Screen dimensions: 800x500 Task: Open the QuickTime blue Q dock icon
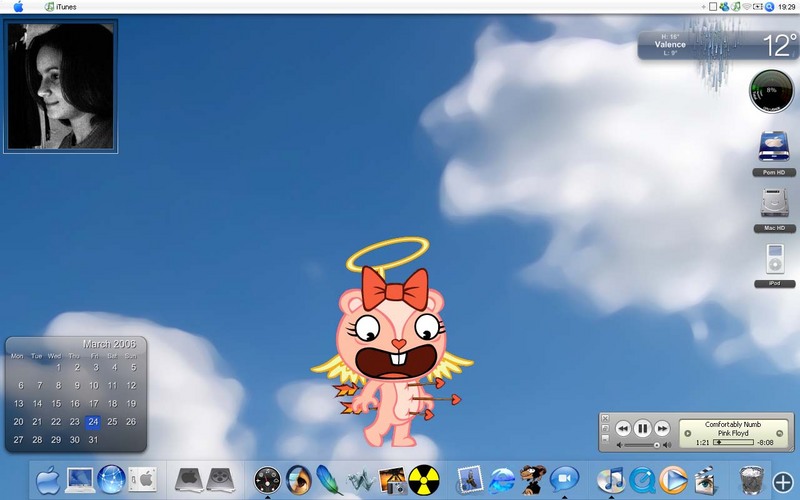pos(642,481)
